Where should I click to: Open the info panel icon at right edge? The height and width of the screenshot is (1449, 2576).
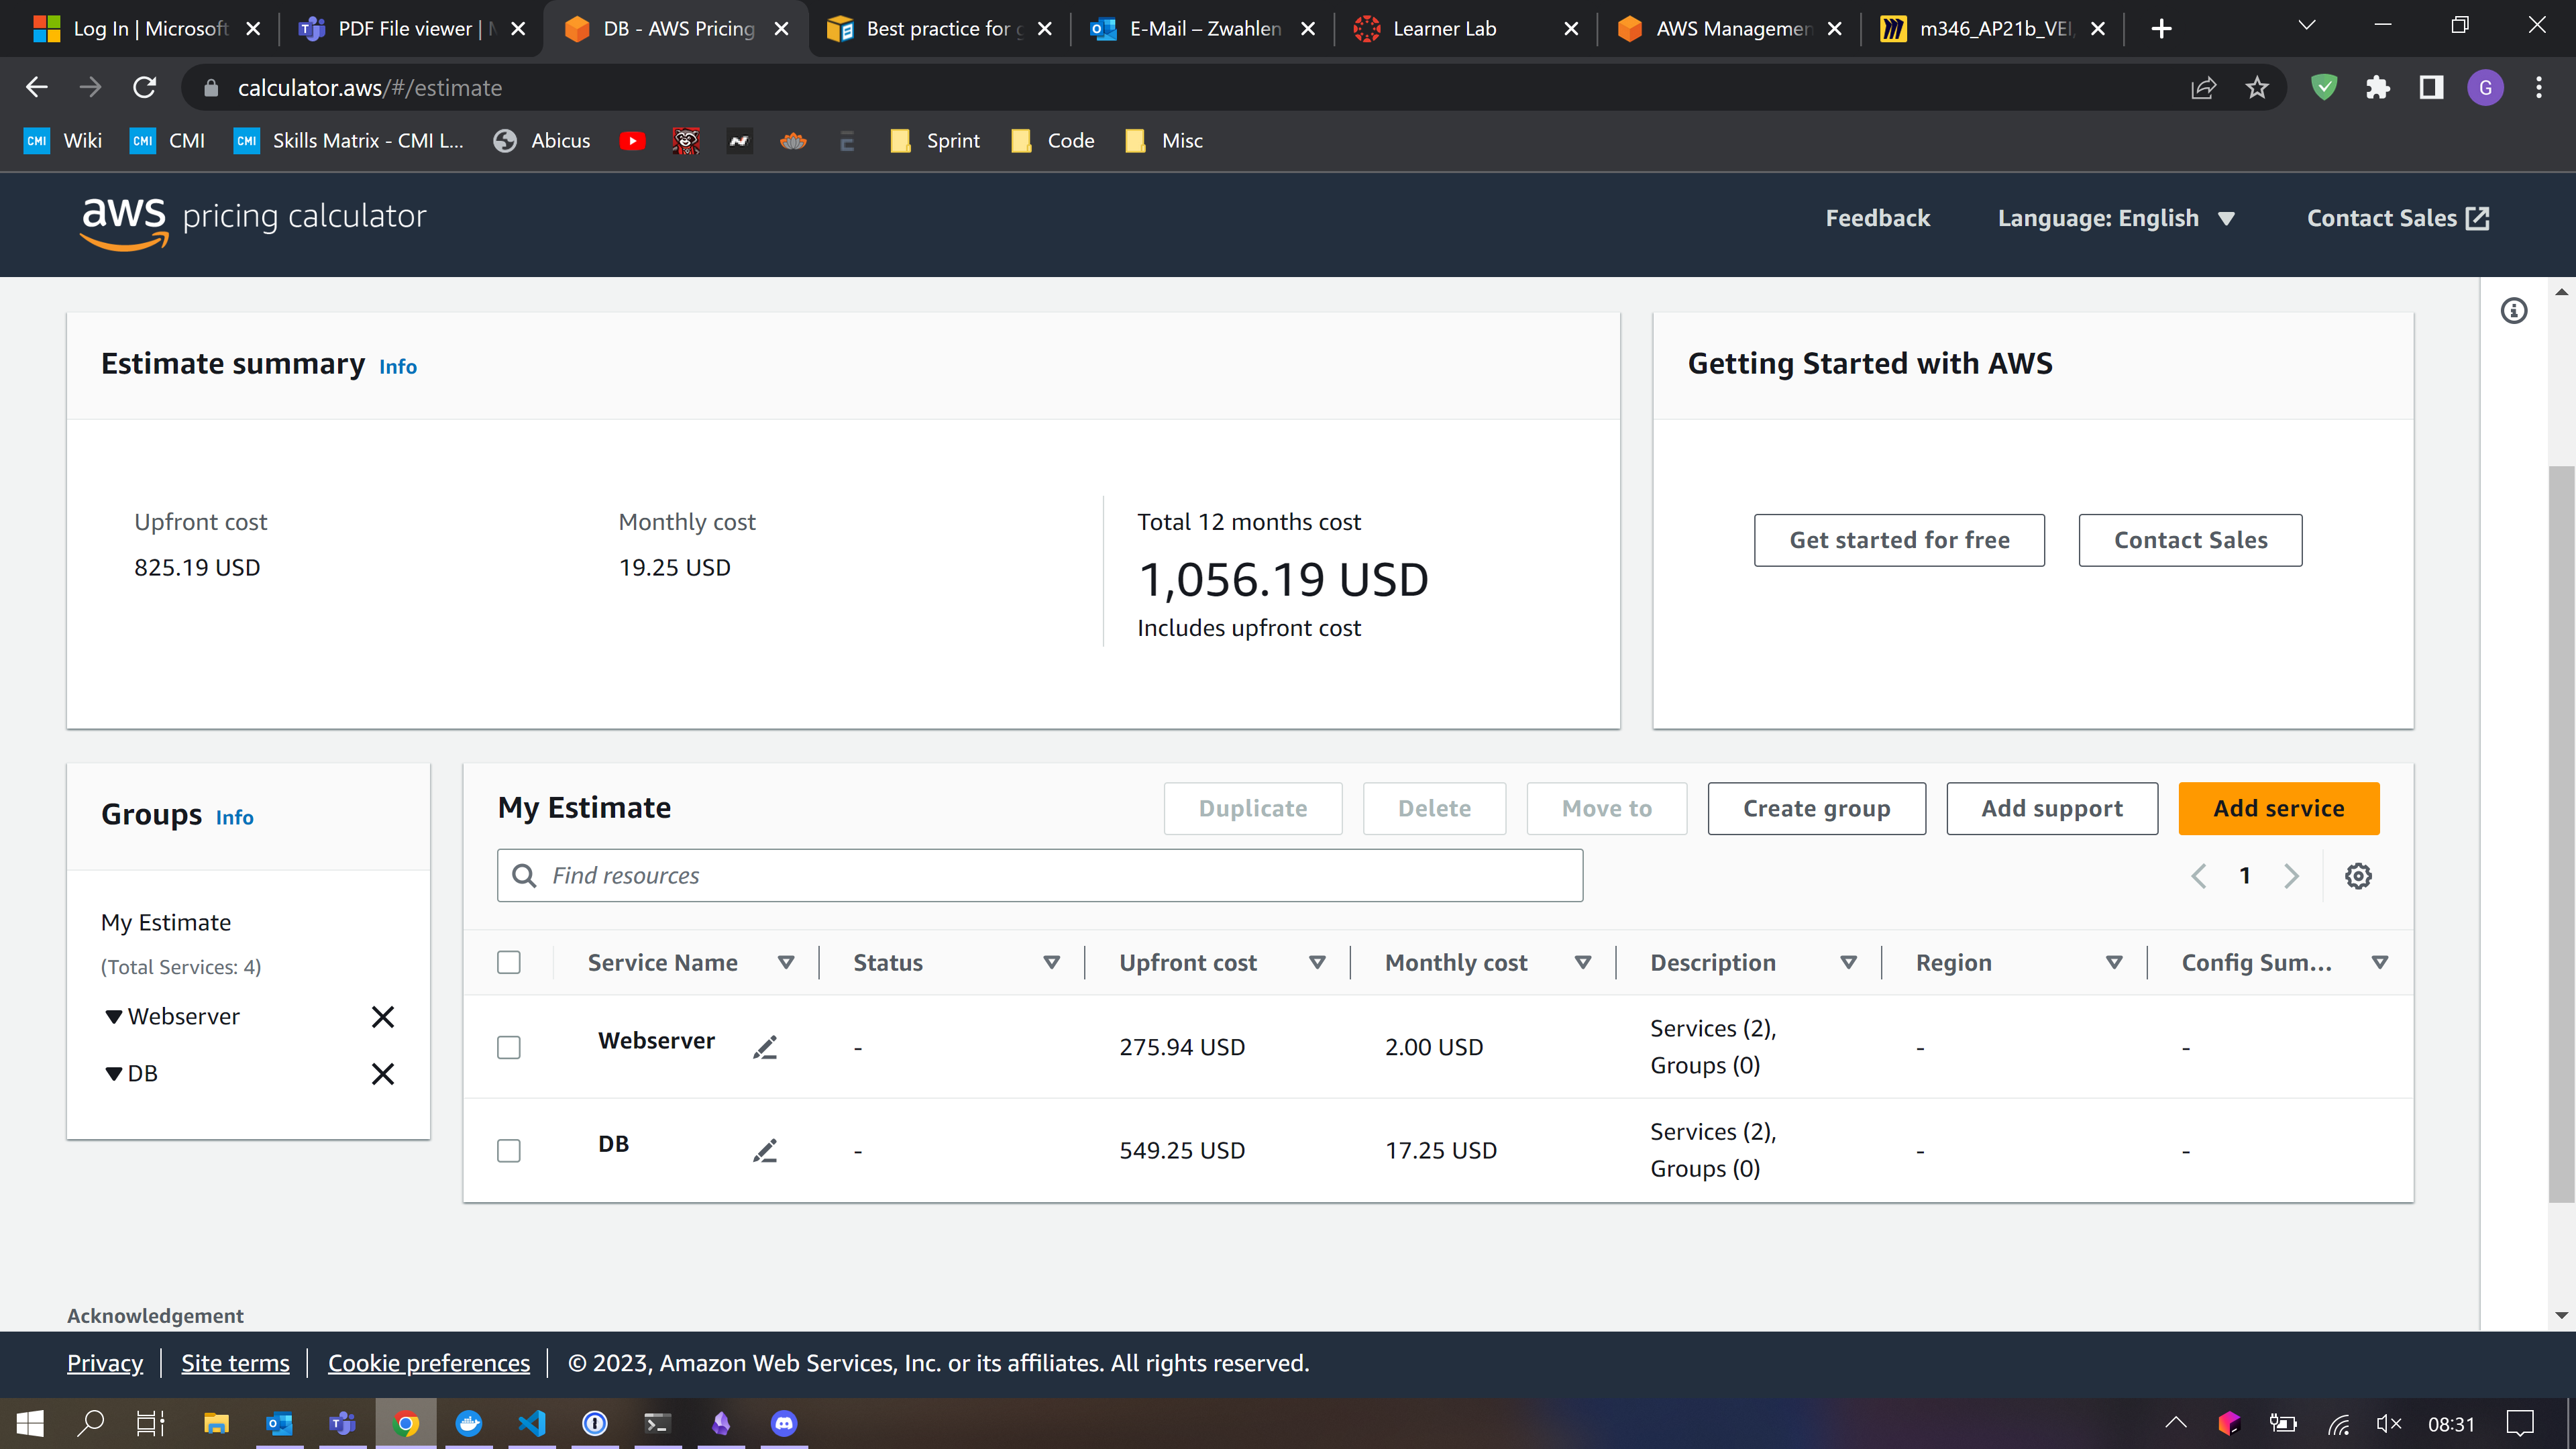tap(2513, 311)
